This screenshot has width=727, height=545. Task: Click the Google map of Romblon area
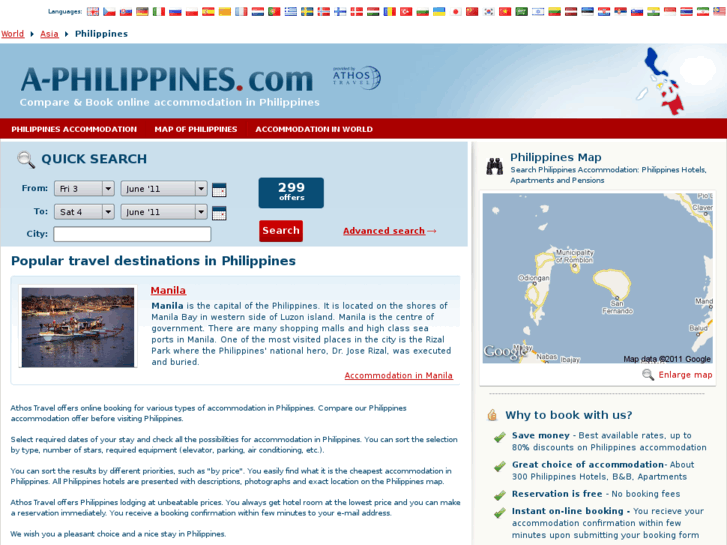pos(597,278)
